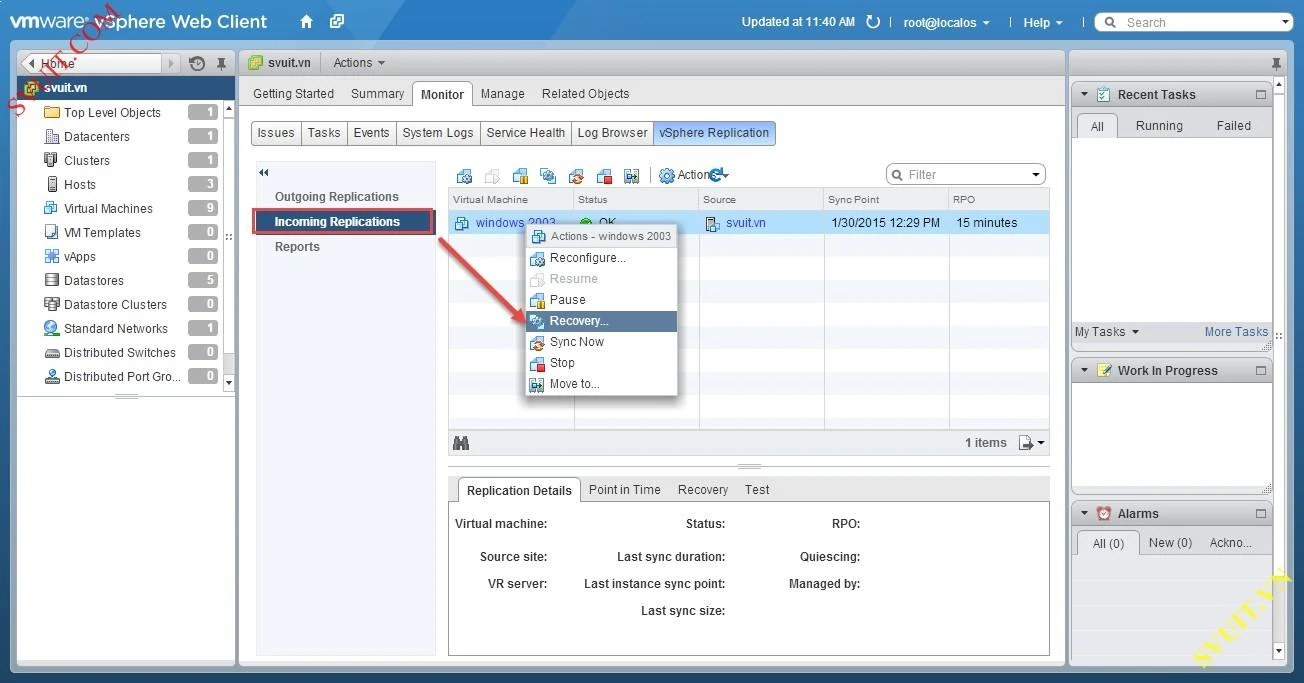The height and width of the screenshot is (683, 1304).
Task: Minimize the Alarms panel
Action: point(1261,513)
